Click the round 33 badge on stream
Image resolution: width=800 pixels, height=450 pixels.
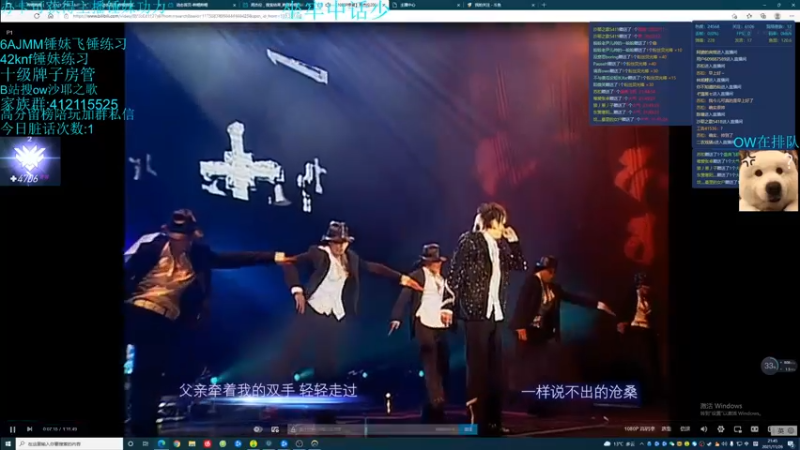(x=769, y=365)
